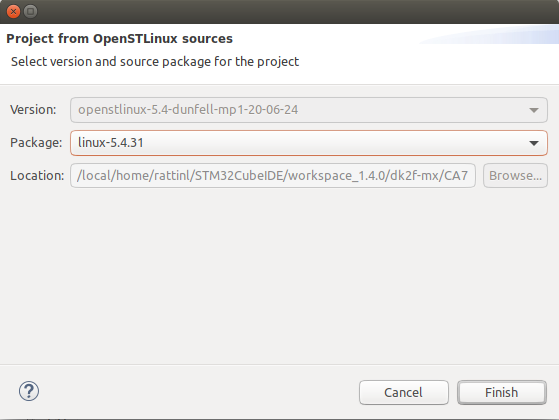This screenshot has width=559, height=420.
Task: Click the Project from OpenSTLinux sources heading
Action: [x=119, y=39]
